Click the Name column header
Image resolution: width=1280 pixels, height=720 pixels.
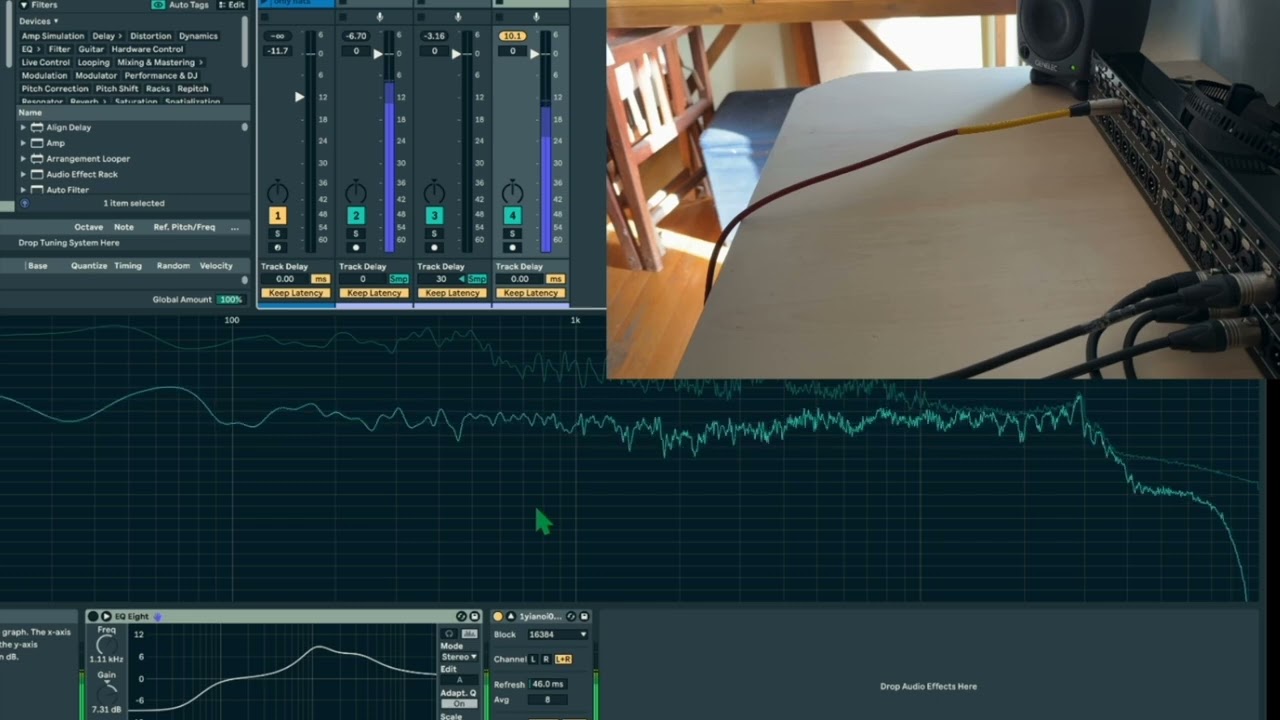(x=30, y=113)
